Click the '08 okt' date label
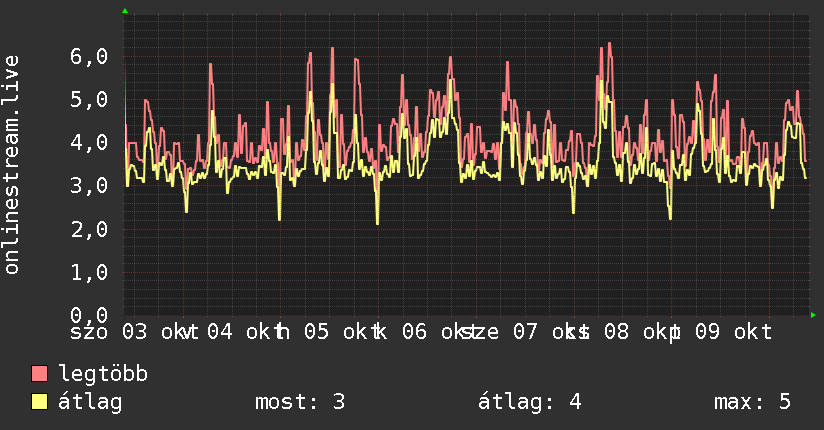 [642, 332]
